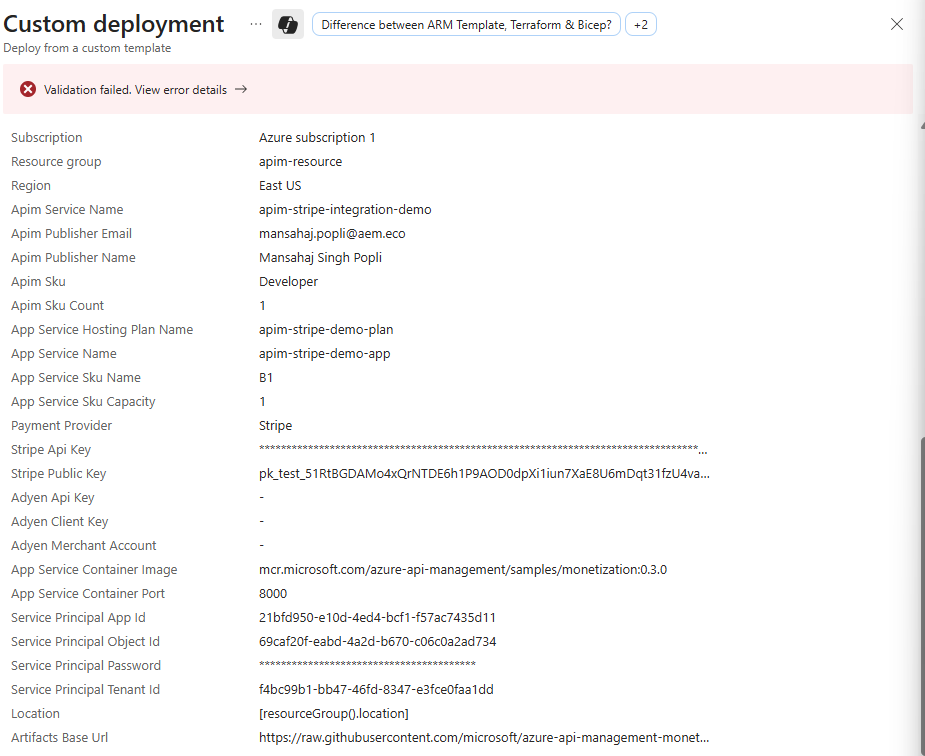Click the Apim Sku value Developer
The image size is (925, 756).
(x=288, y=282)
